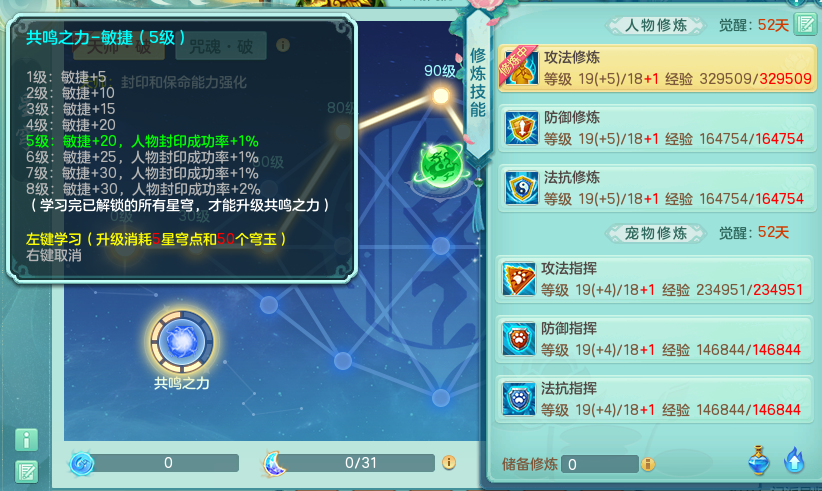The height and width of the screenshot is (491, 822).
Task: Click the blue flame upgrade arrow icon
Action: 794,460
